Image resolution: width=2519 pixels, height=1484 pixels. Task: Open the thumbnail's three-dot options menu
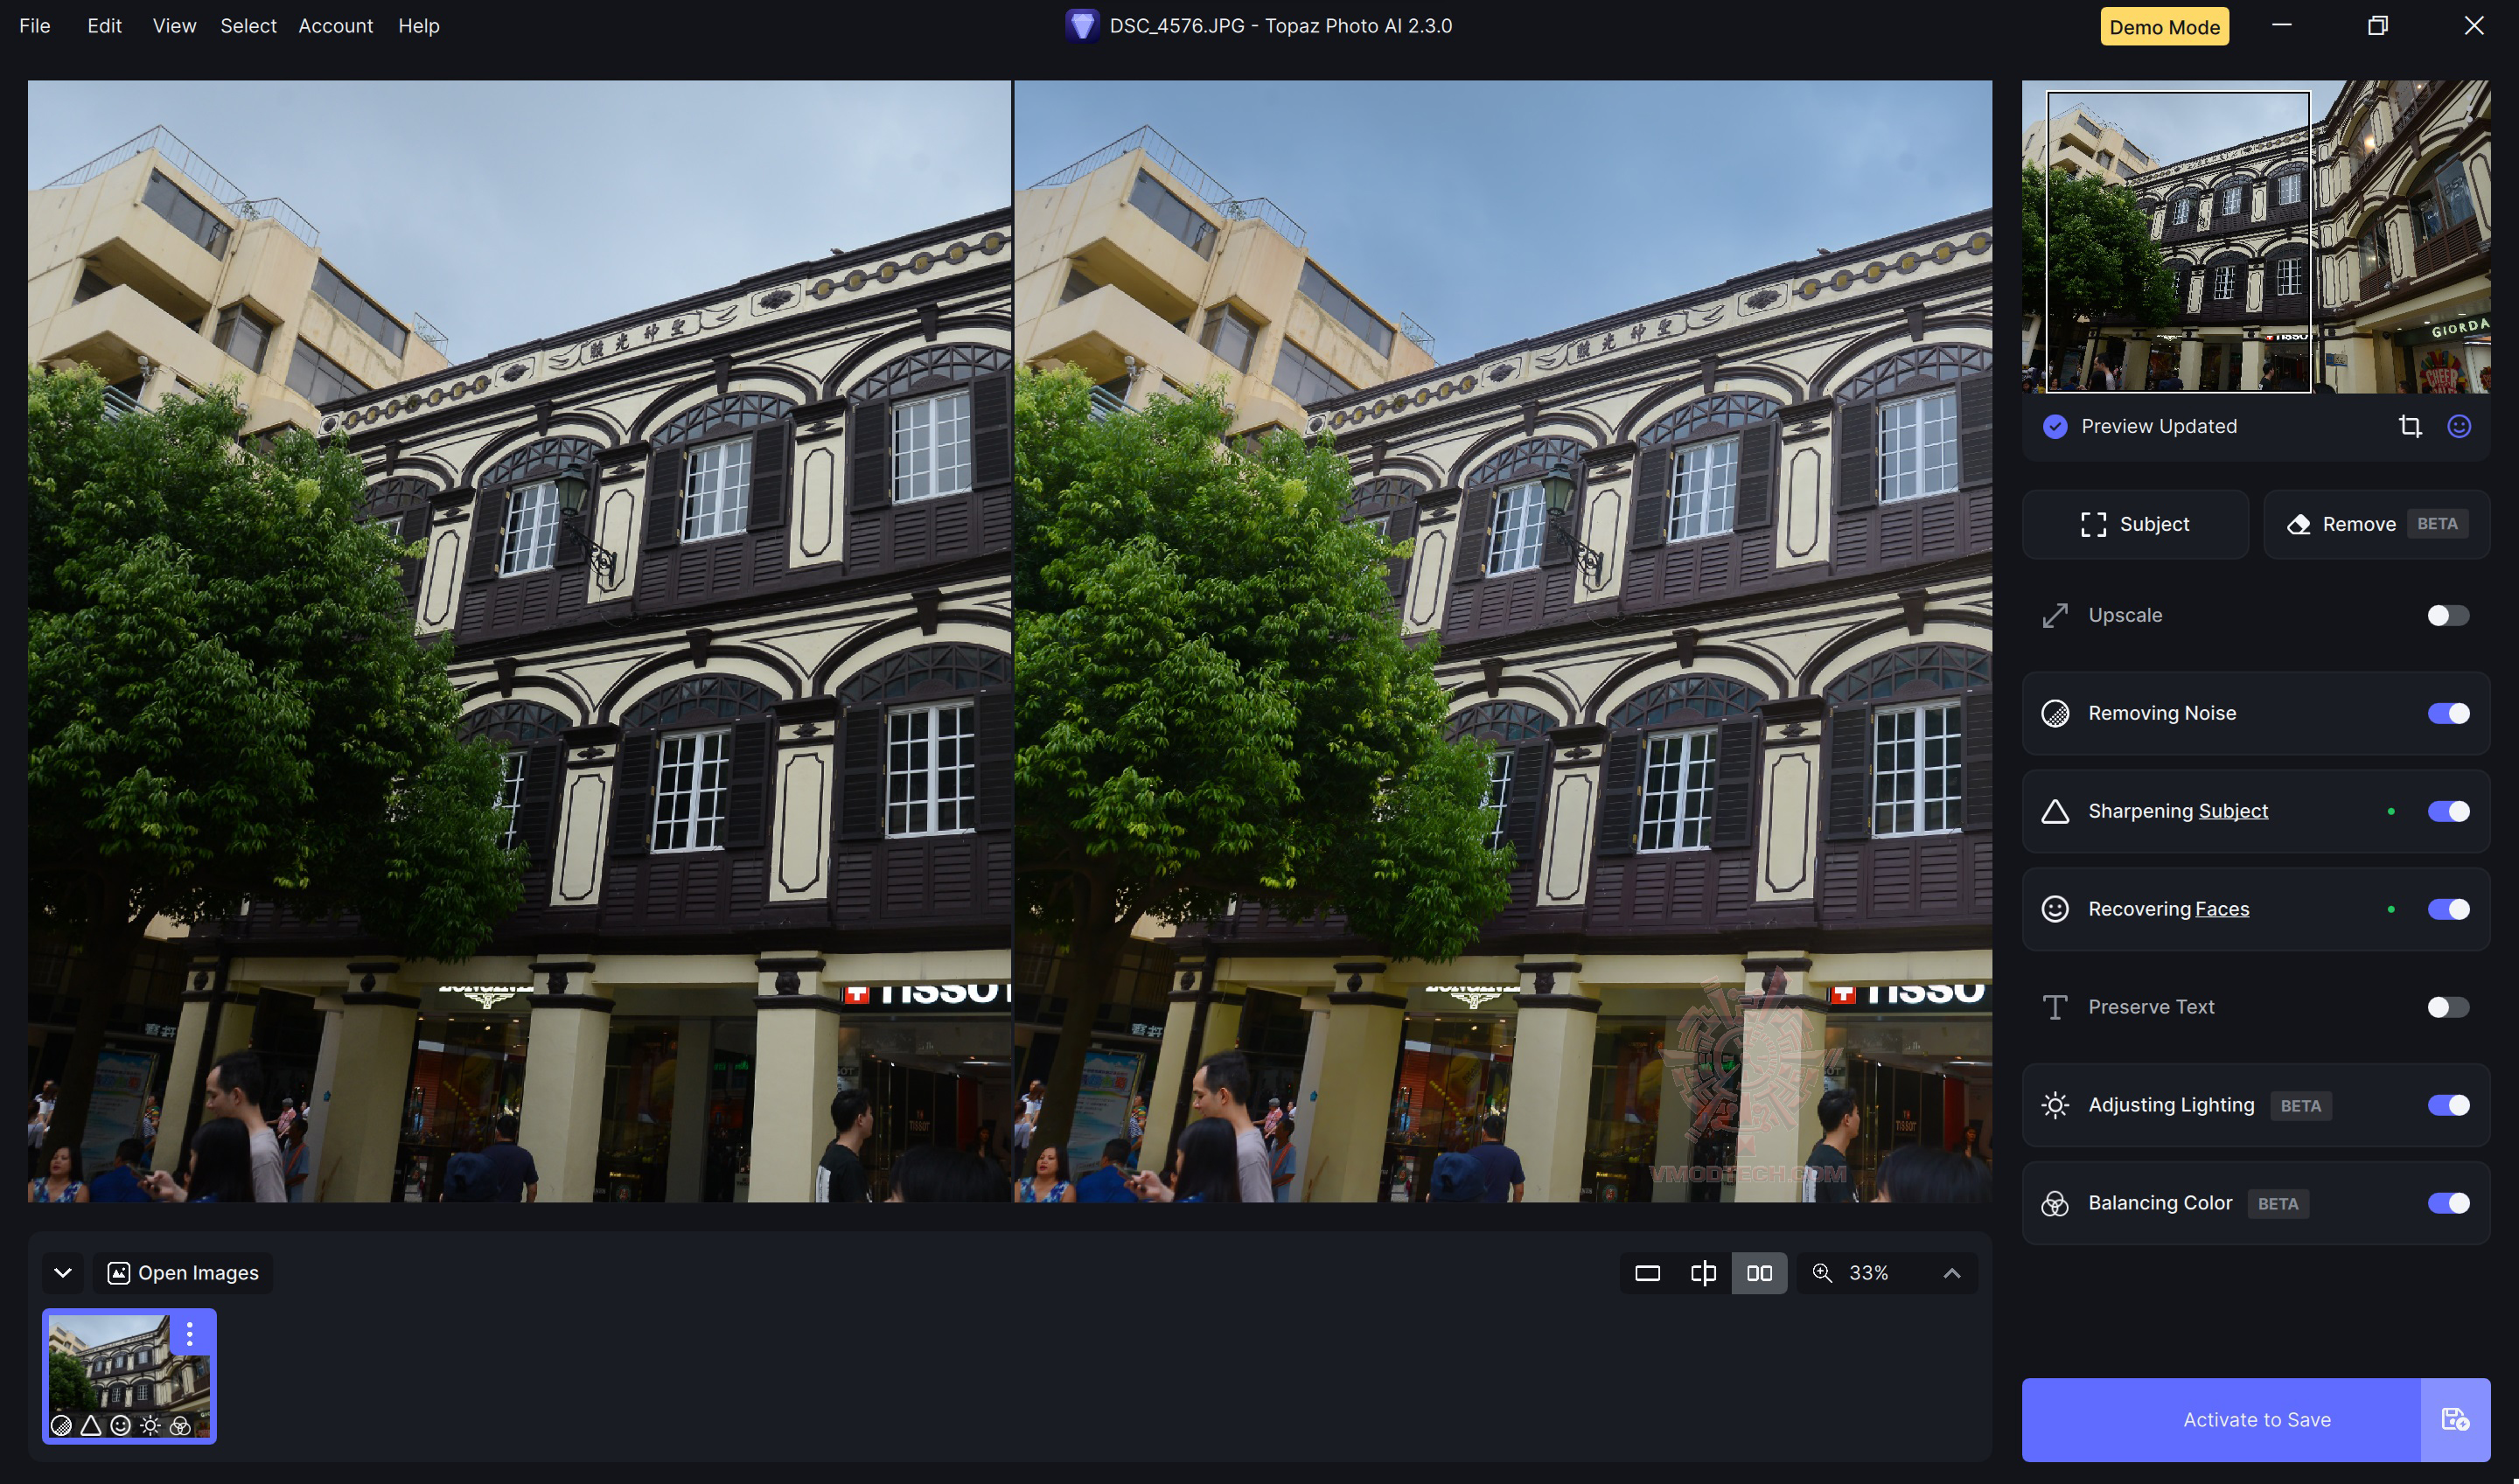click(189, 1333)
